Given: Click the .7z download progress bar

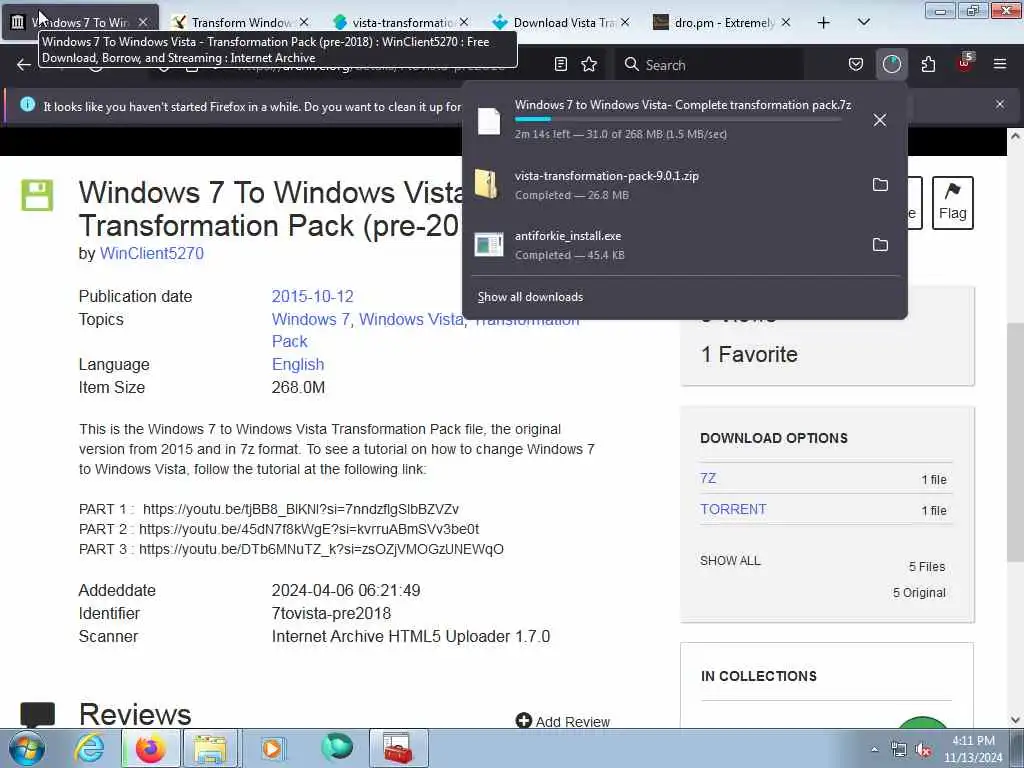Looking at the screenshot, I should 678,119.
